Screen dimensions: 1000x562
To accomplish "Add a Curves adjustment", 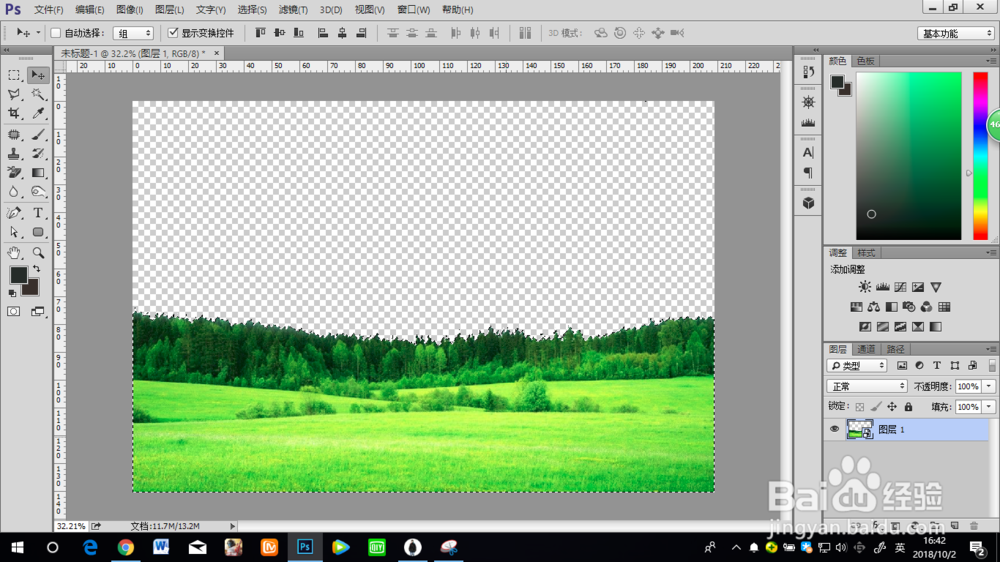I will [x=900, y=287].
